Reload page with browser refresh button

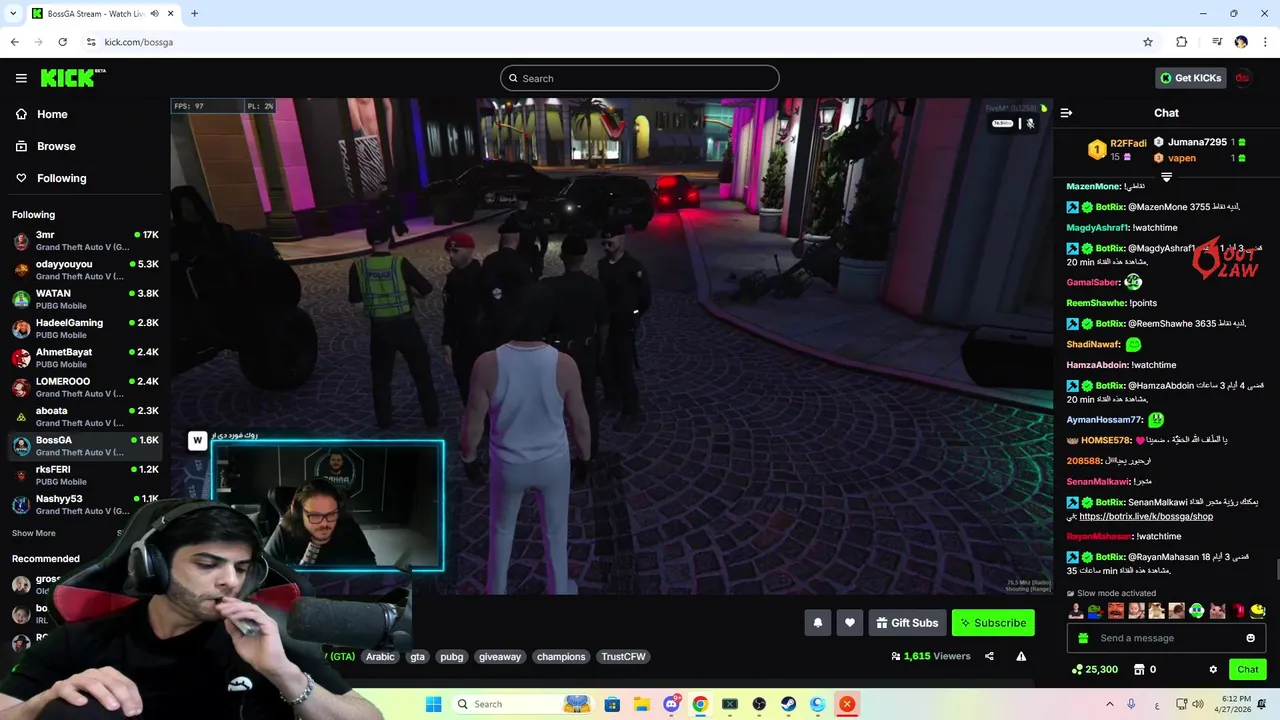click(x=62, y=42)
